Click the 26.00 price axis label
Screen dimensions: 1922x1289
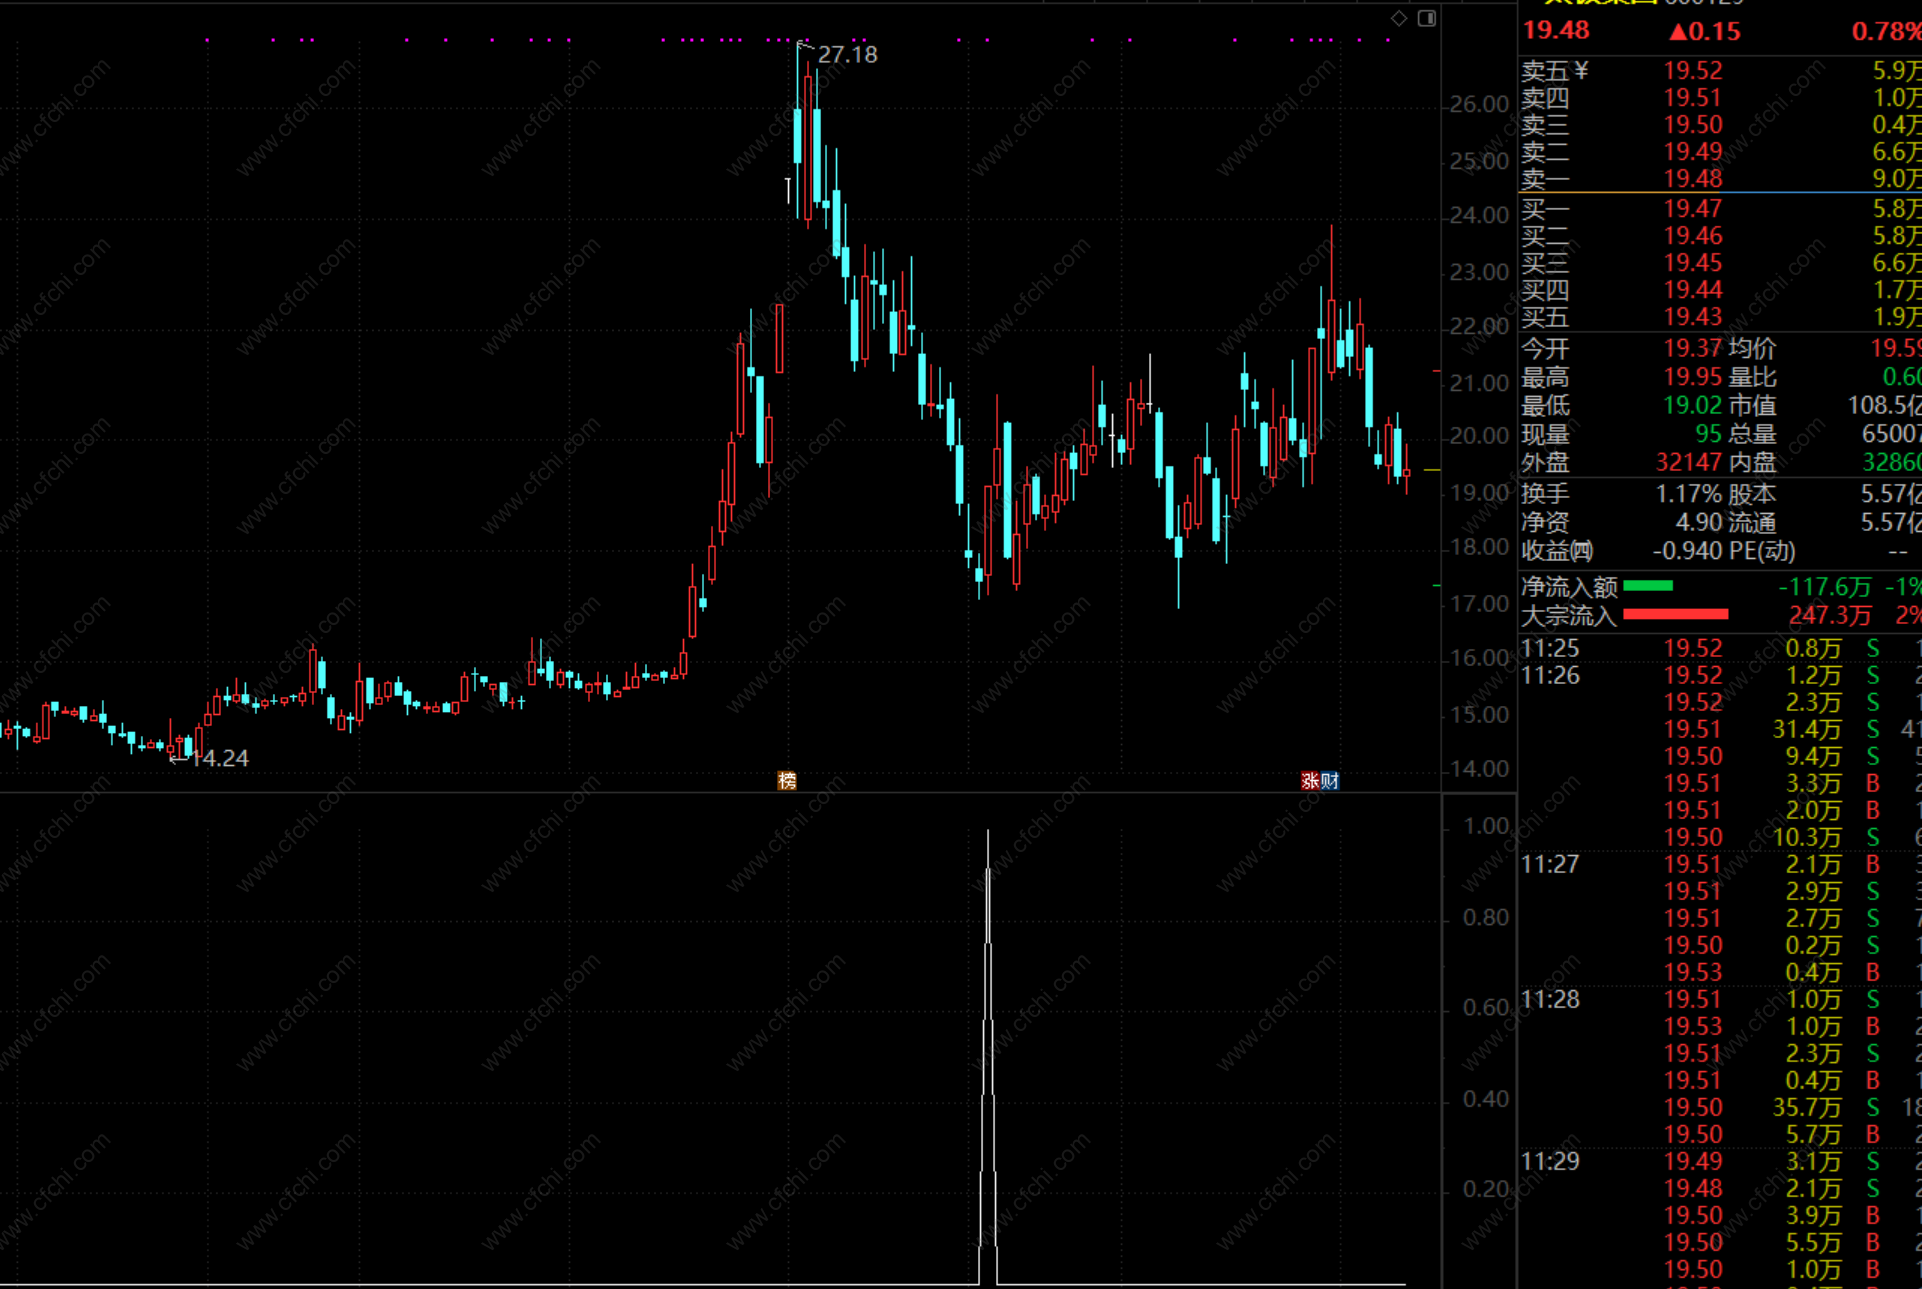[1478, 104]
